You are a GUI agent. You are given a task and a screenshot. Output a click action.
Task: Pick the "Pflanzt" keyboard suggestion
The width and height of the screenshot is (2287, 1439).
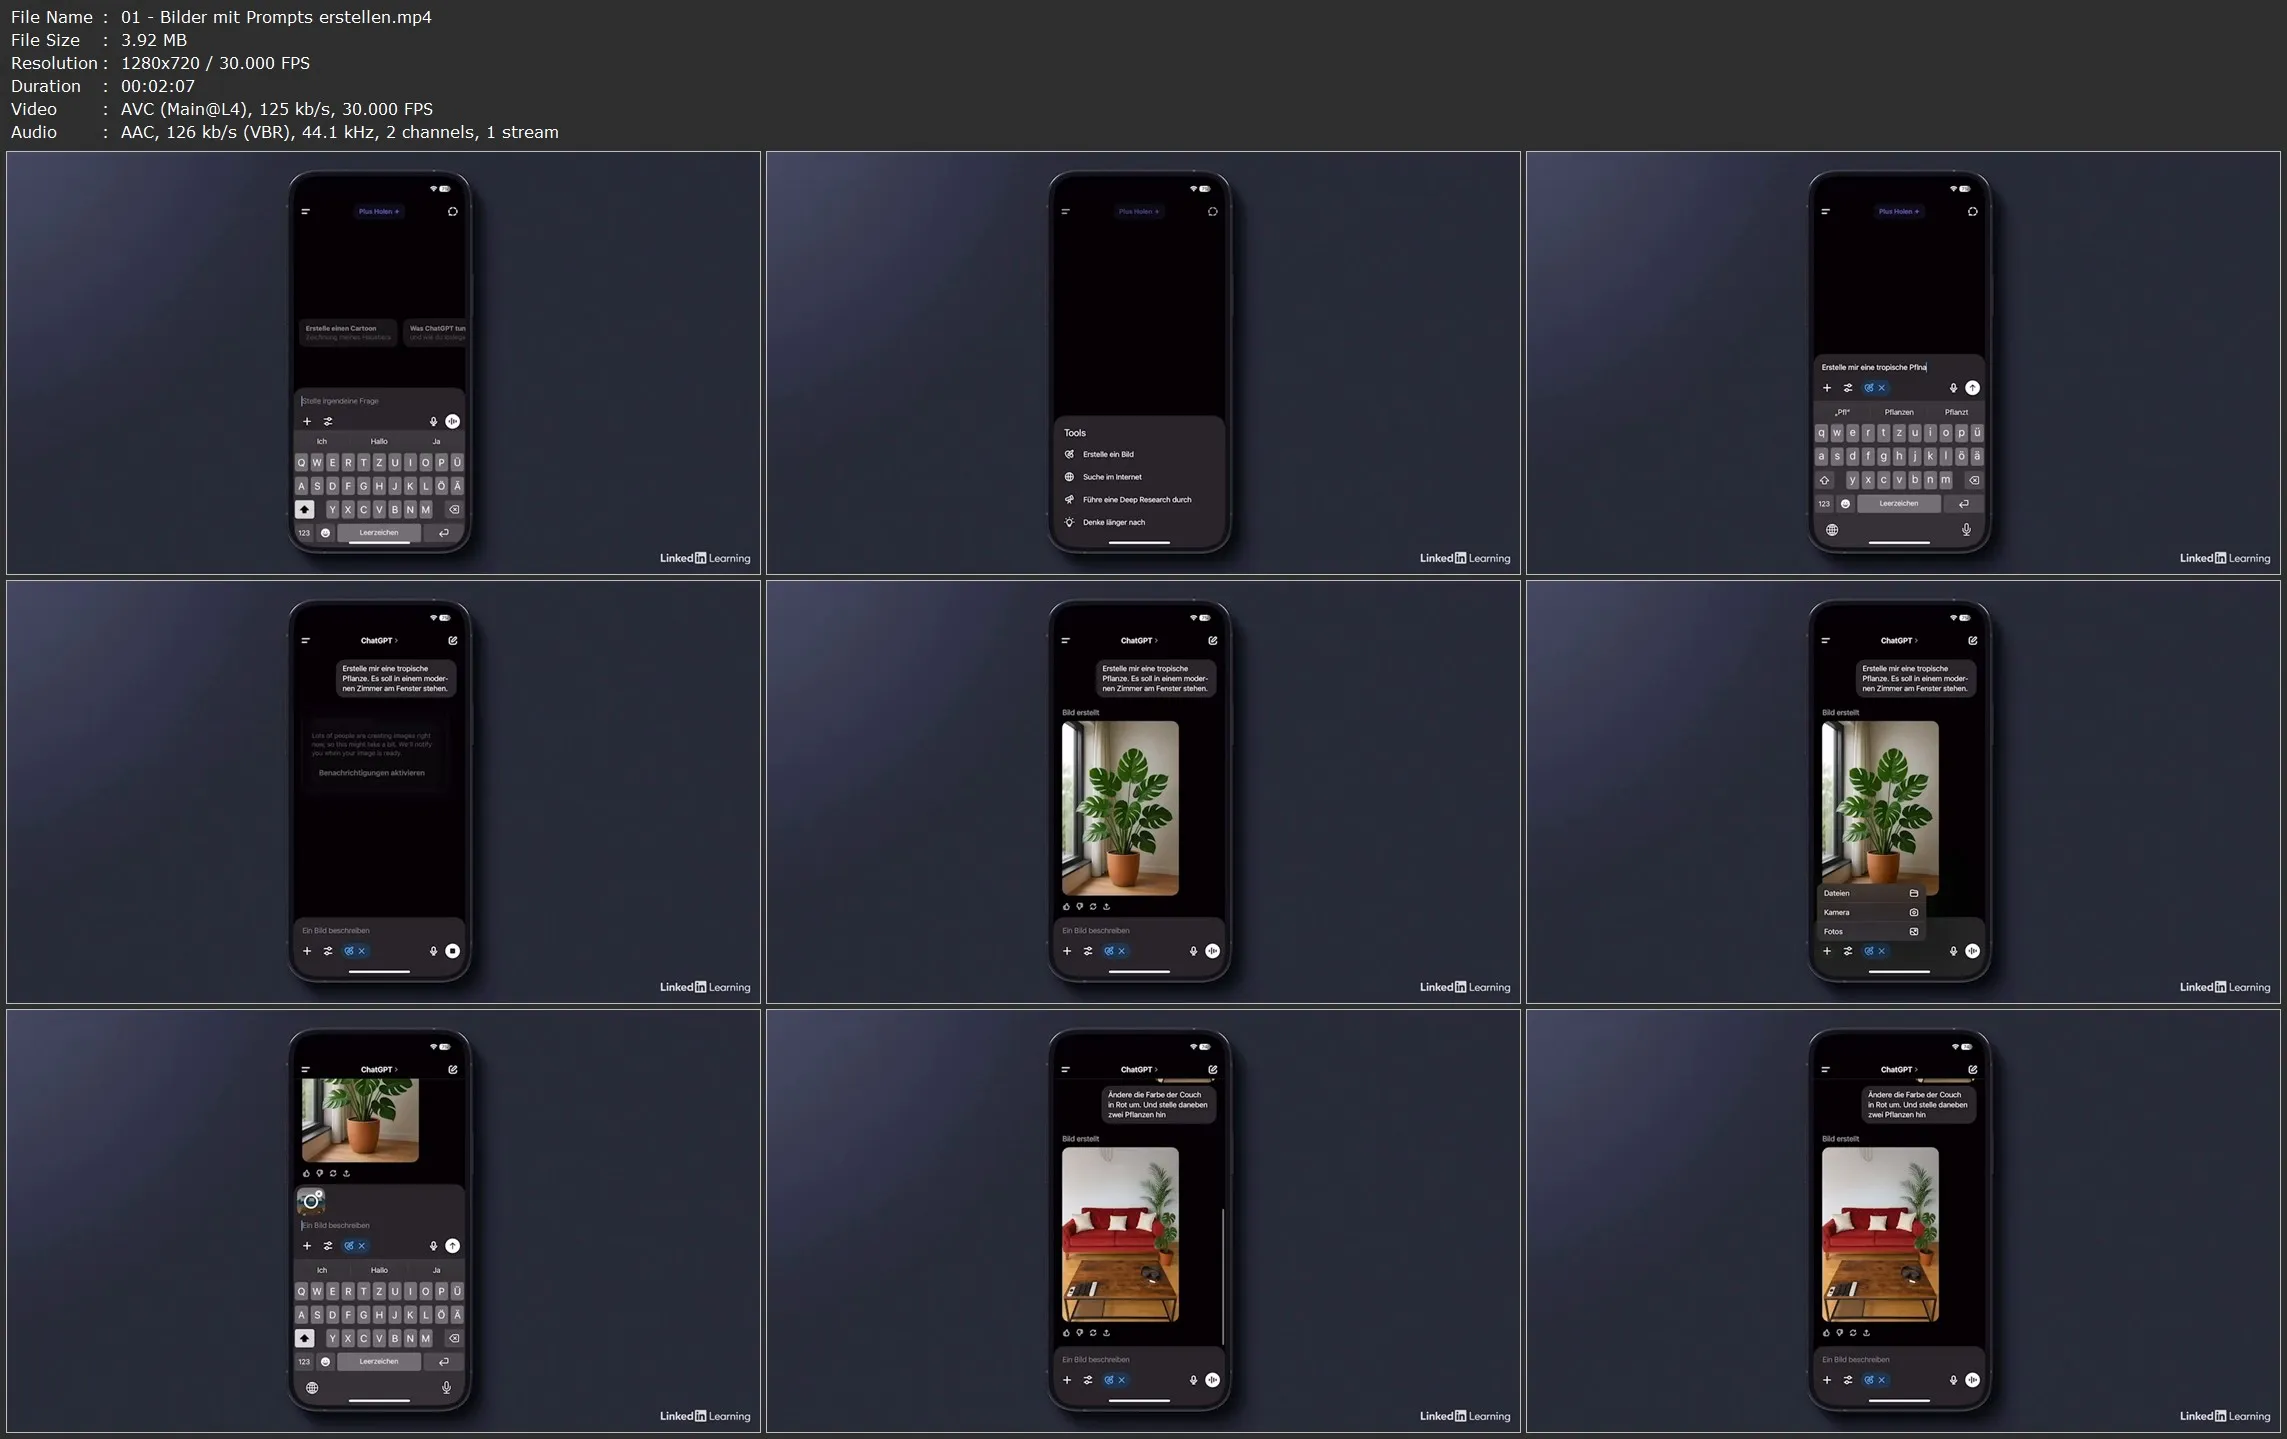point(1956,412)
